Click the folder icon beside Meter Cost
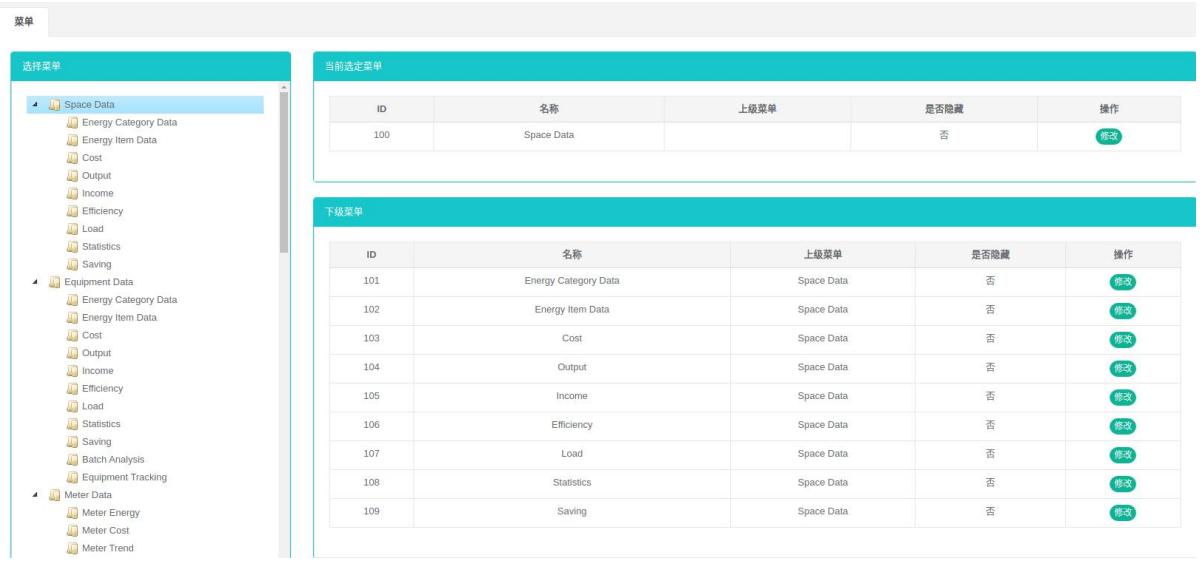This screenshot has width=1203, height=563. pyautogui.click(x=72, y=530)
